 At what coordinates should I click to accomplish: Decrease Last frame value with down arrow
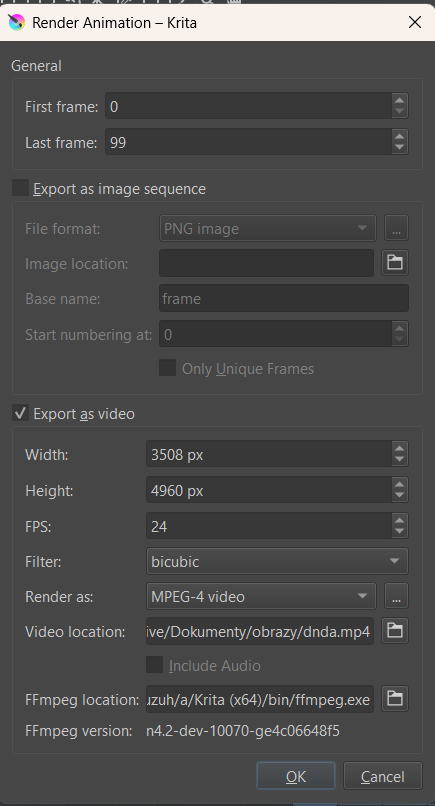(x=400, y=148)
